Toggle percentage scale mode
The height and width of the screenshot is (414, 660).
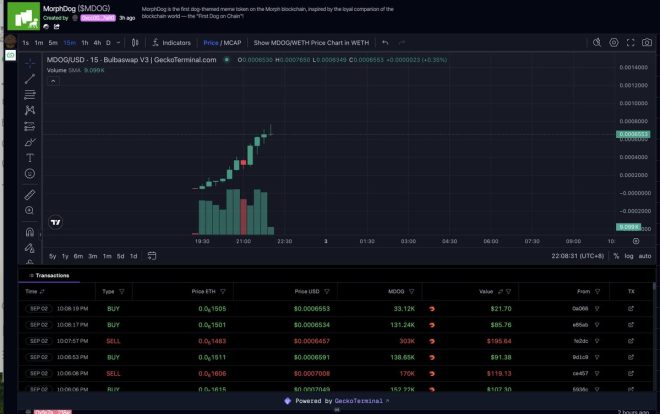tap(616, 256)
